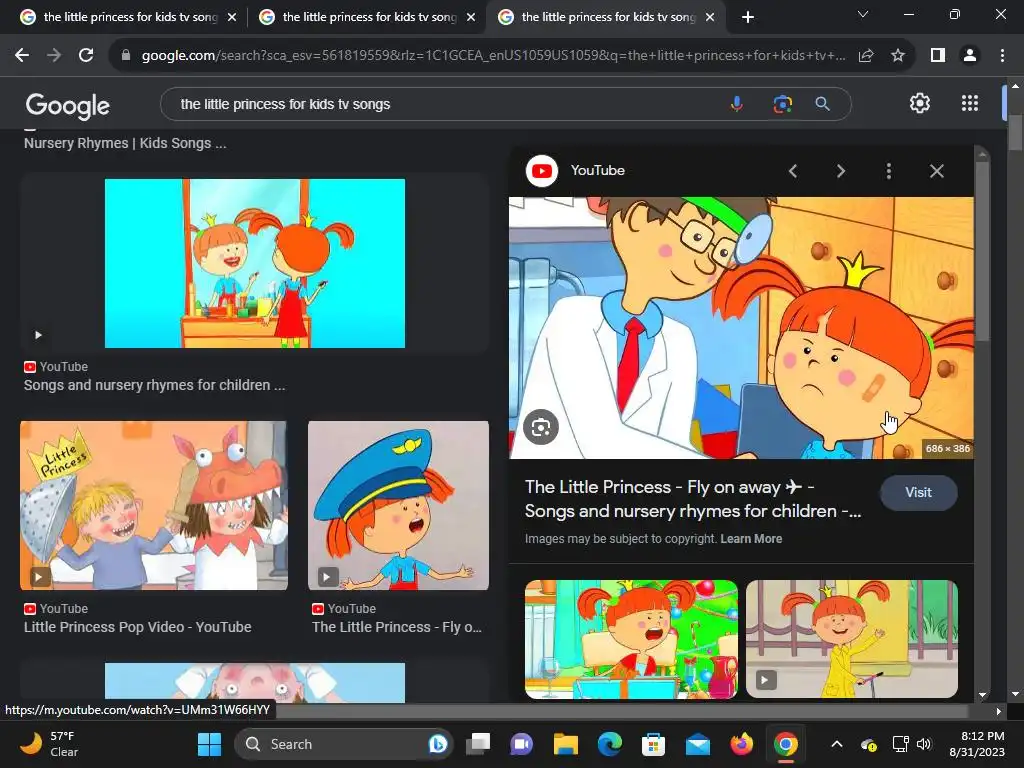Launch Microsoft Edge from taskbar
This screenshot has height=768, width=1024.
pyautogui.click(x=609, y=744)
